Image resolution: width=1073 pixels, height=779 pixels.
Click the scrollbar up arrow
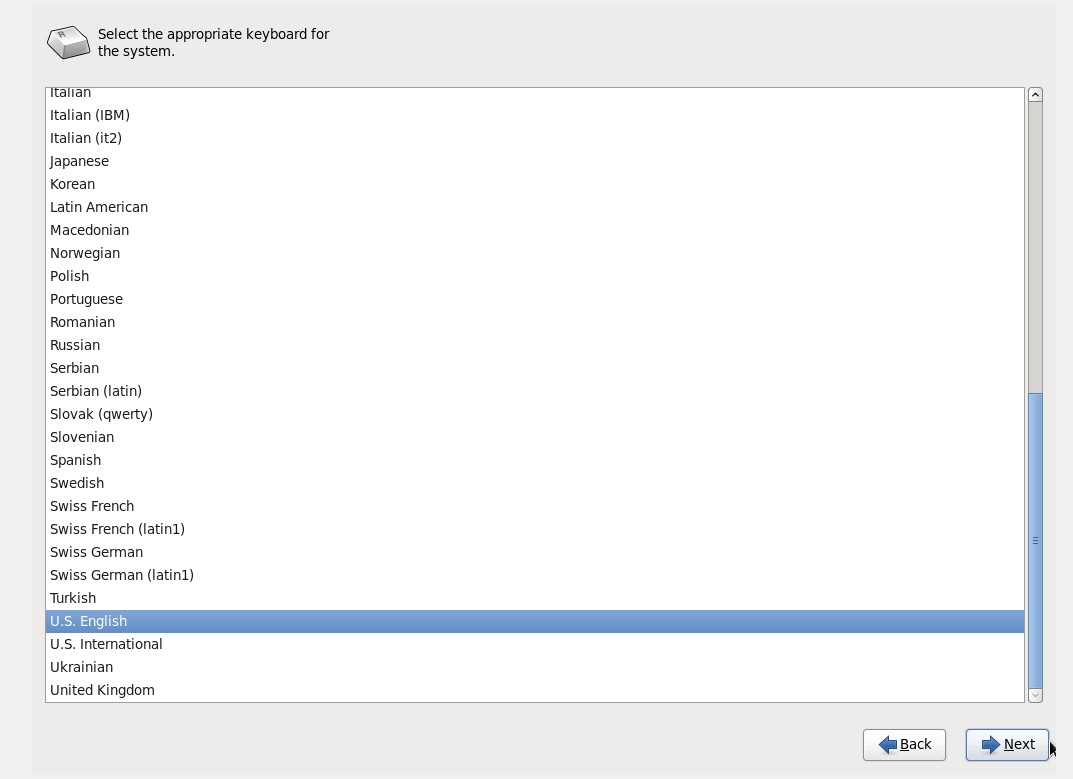click(1035, 94)
